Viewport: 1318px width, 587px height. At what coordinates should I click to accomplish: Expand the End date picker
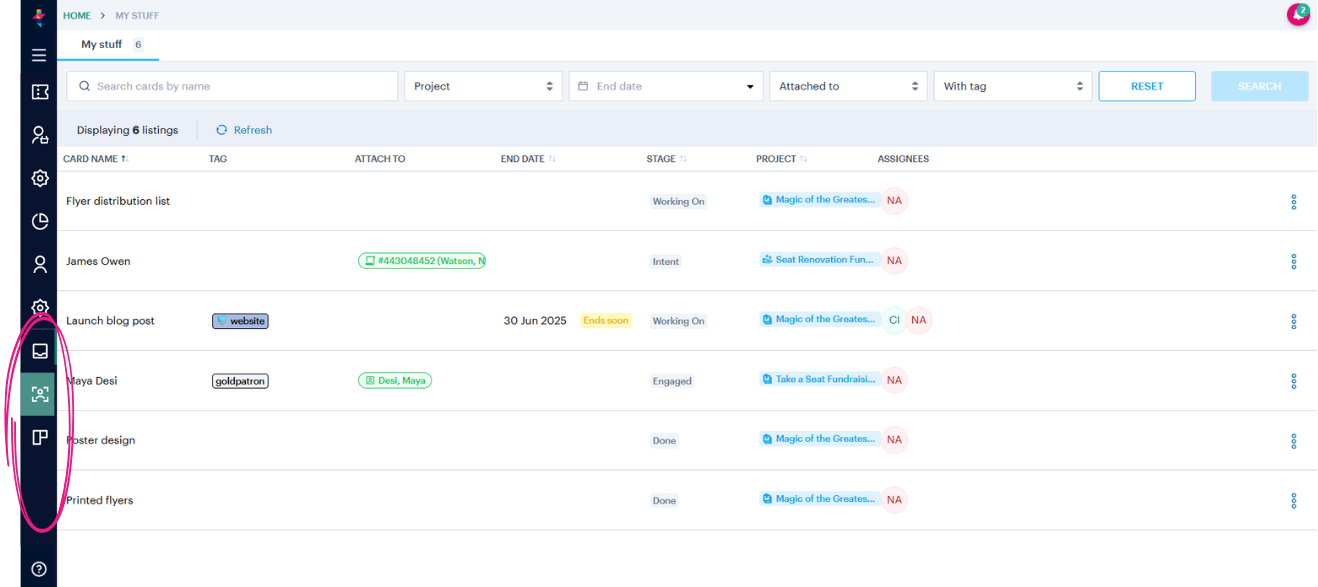(x=665, y=86)
